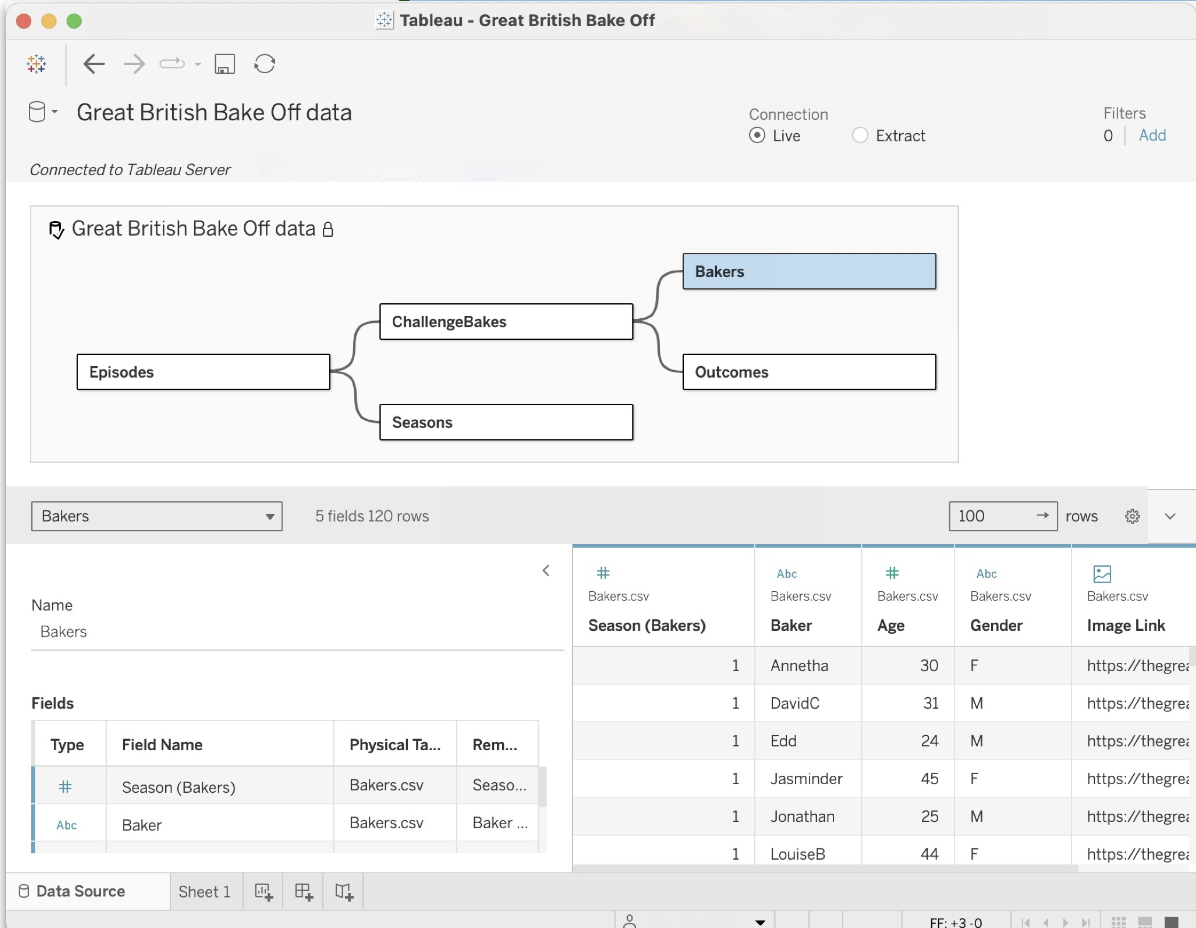Viewport: 1196px width, 928px height.
Task: Open the data source cylinder dropdown
Action: click(42, 112)
